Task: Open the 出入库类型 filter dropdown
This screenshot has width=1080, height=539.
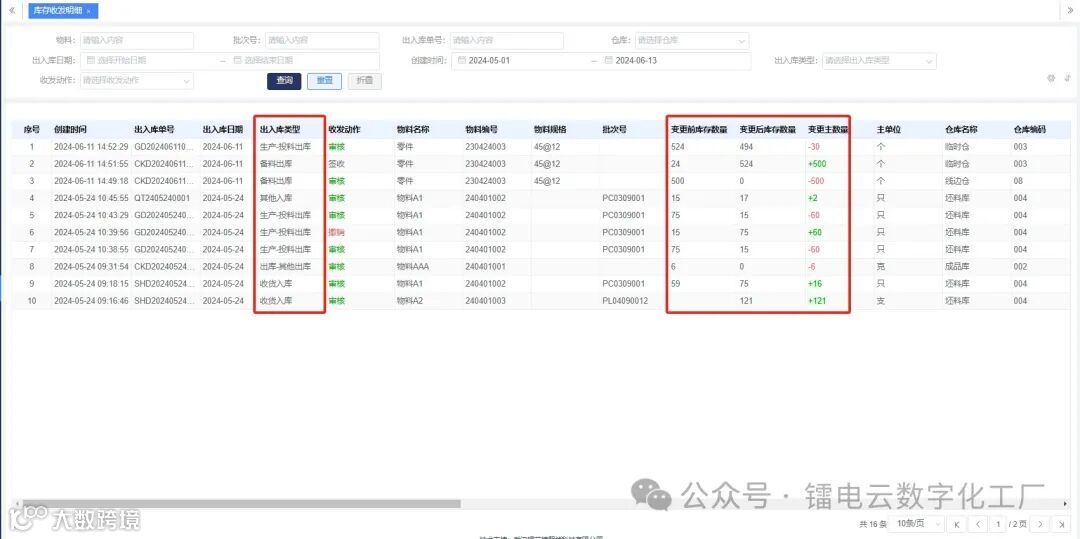Action: pyautogui.click(x=878, y=61)
